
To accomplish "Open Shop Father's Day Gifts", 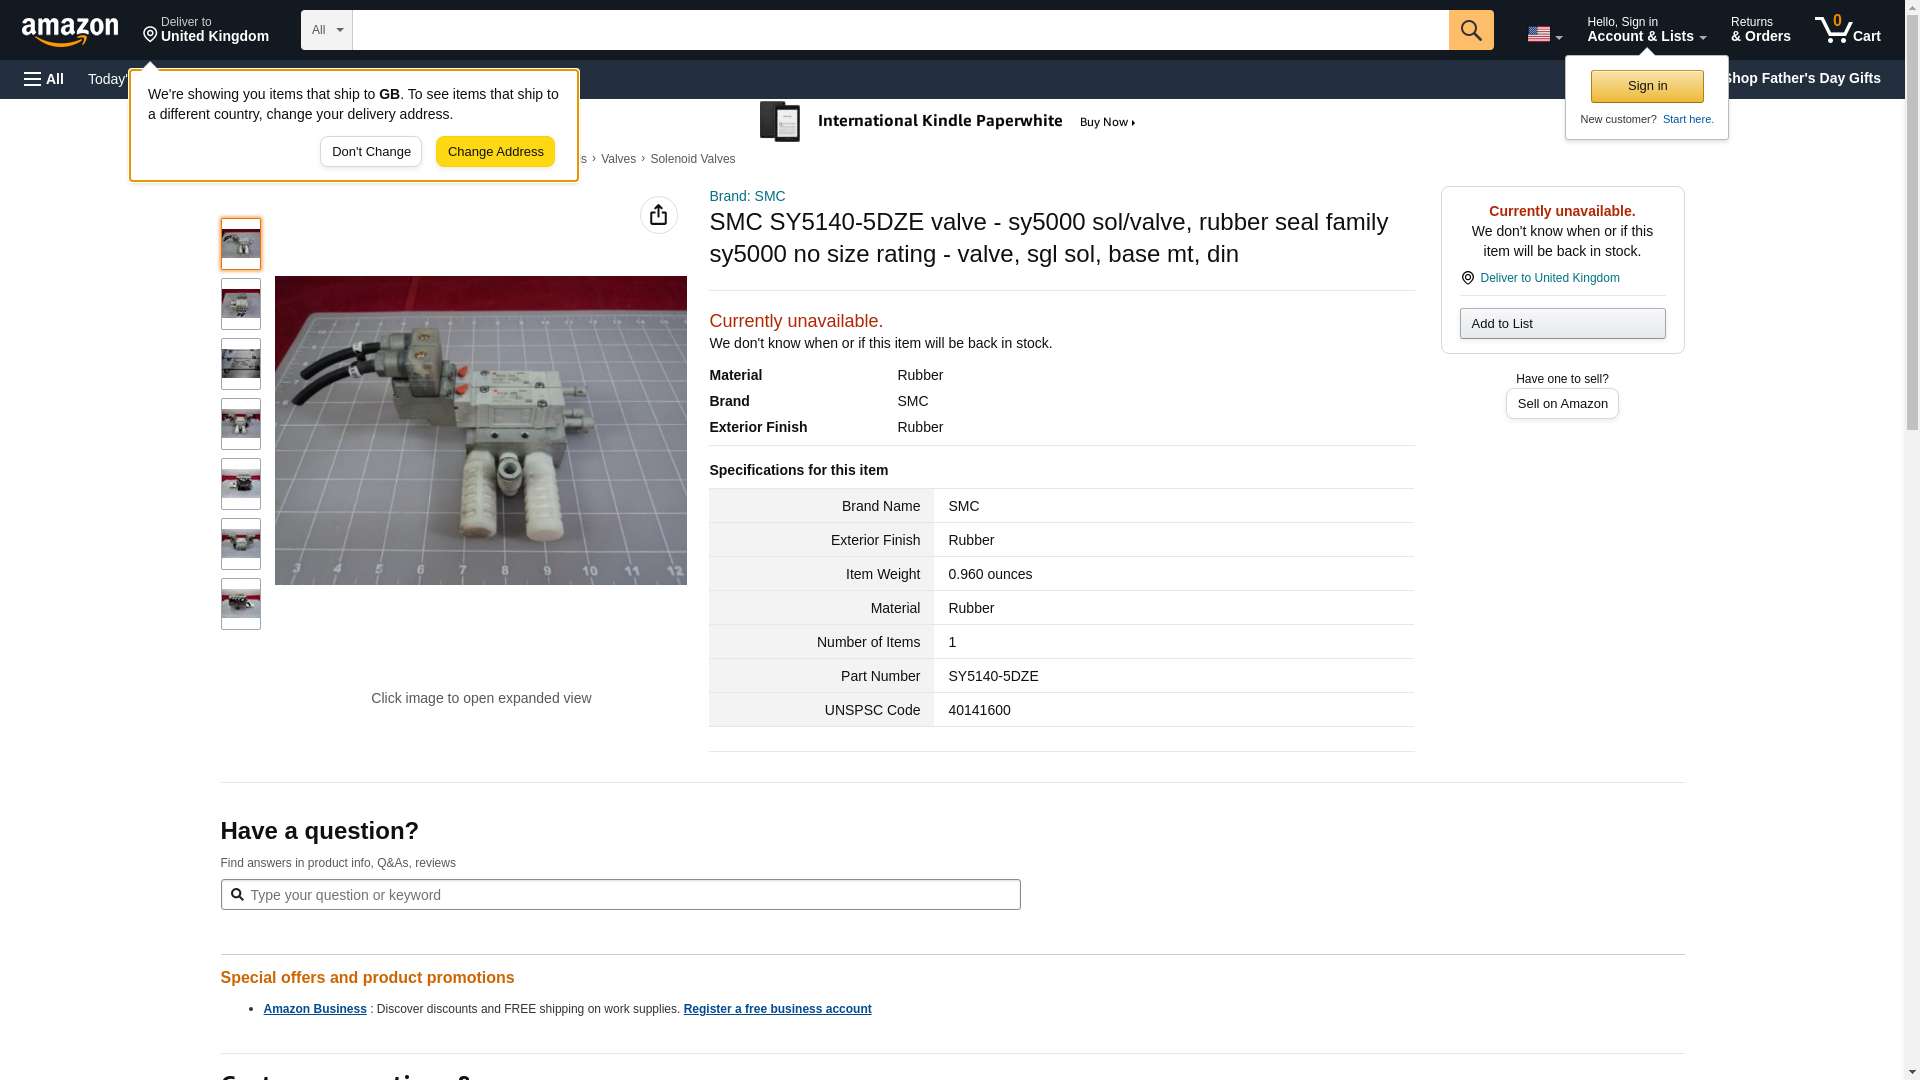I will tap(1800, 78).
